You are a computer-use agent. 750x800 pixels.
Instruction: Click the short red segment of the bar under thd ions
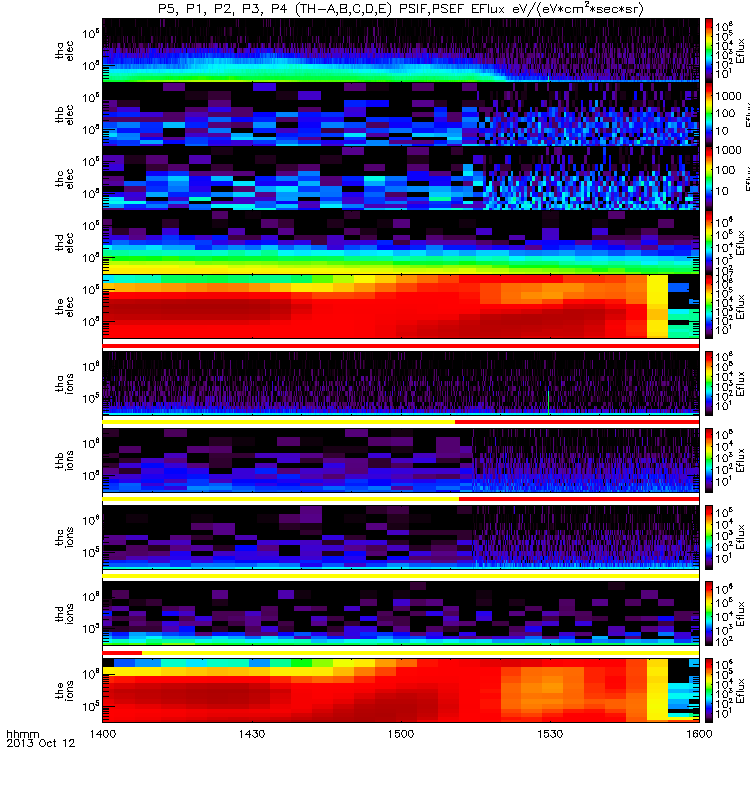pos(122,653)
